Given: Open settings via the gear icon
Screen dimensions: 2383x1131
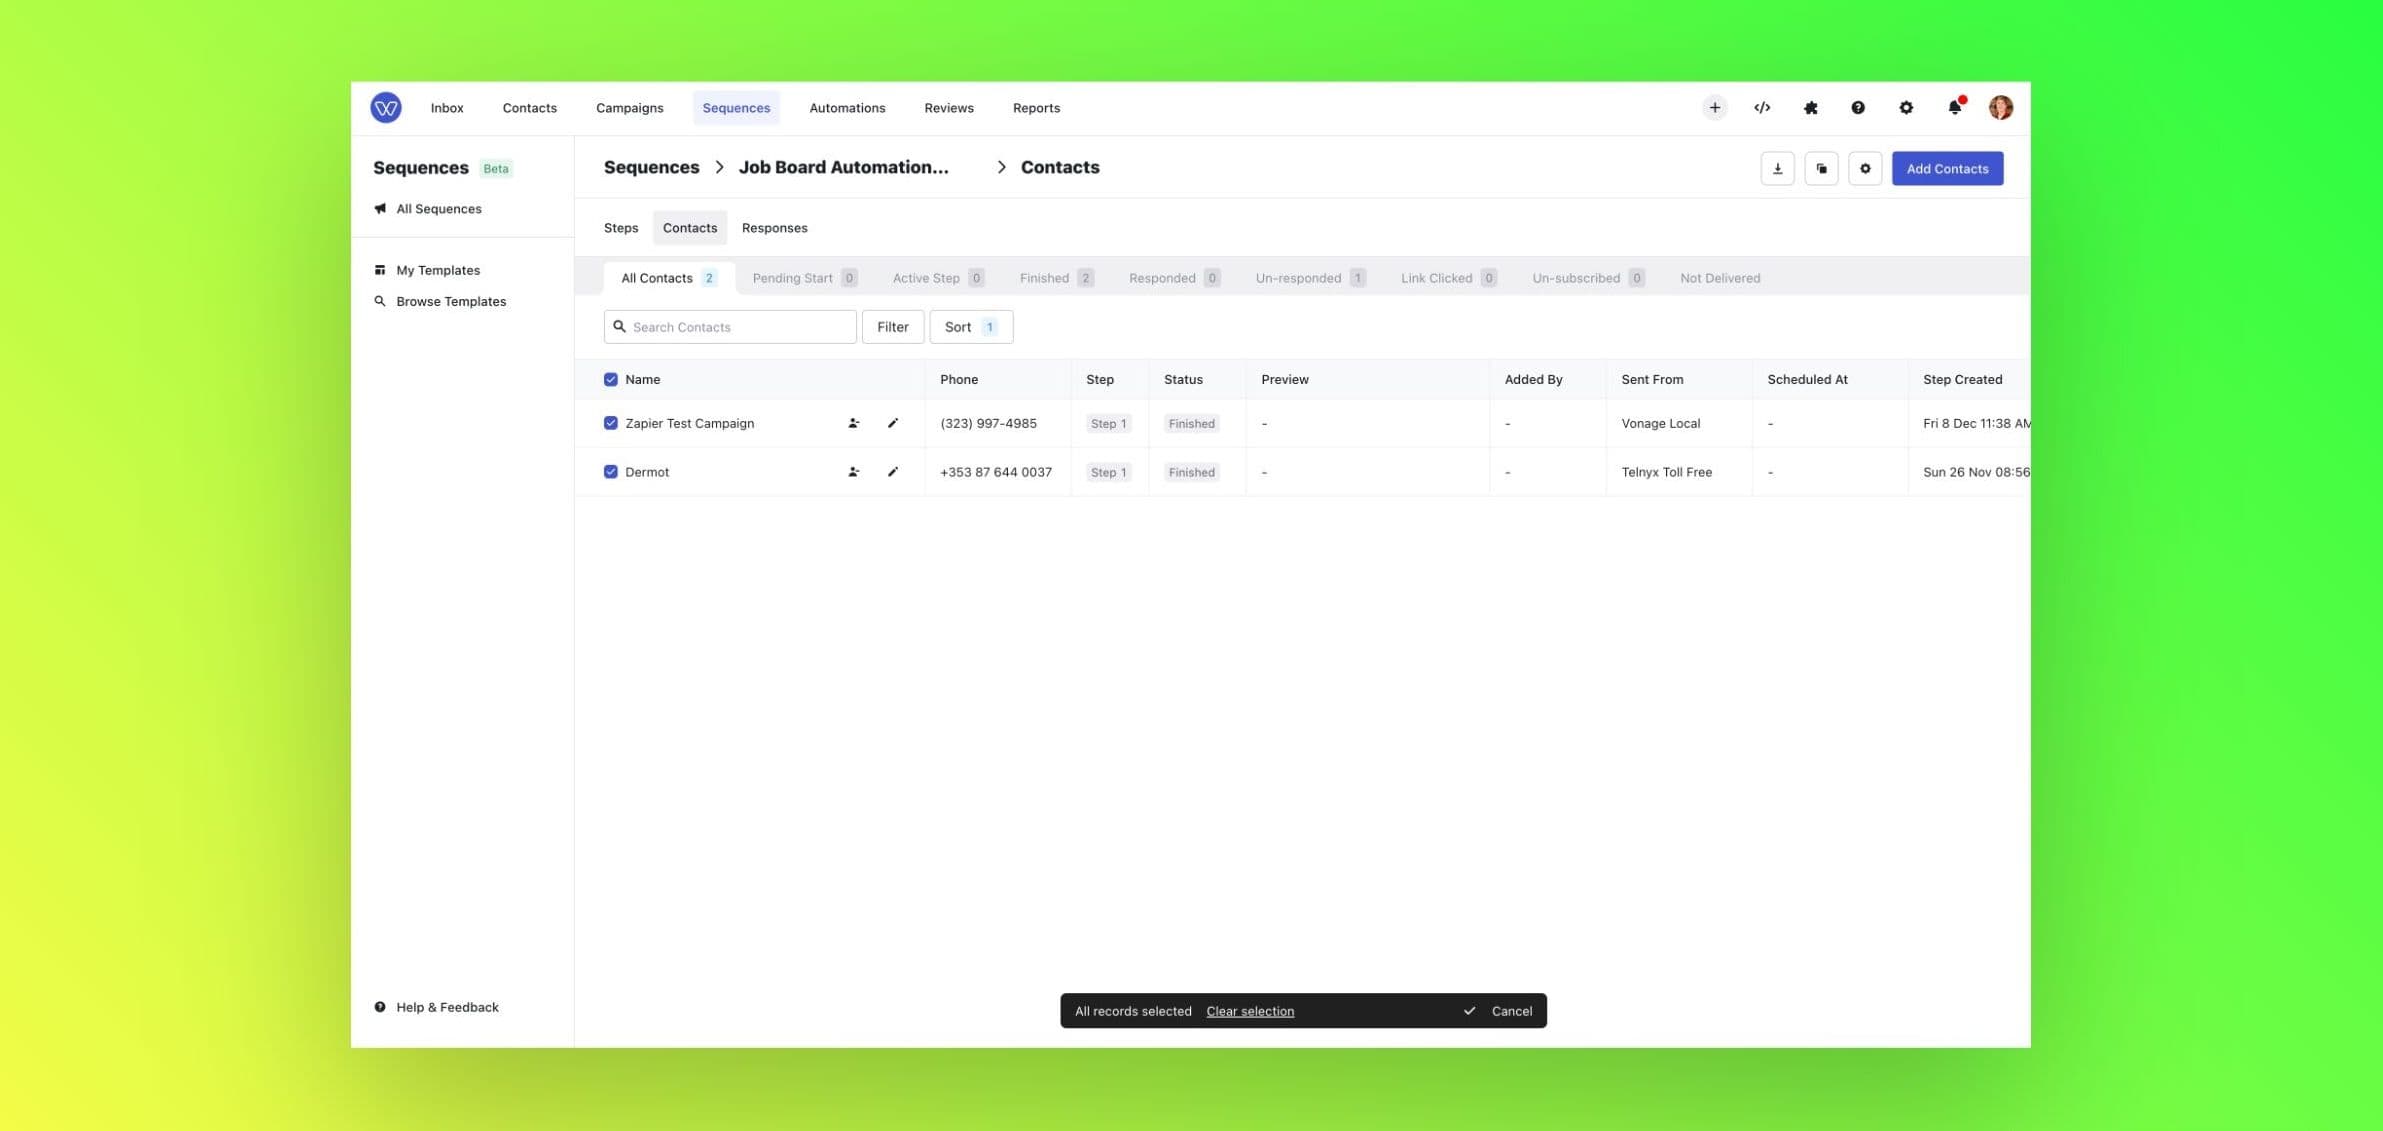Looking at the screenshot, I should coord(1906,107).
